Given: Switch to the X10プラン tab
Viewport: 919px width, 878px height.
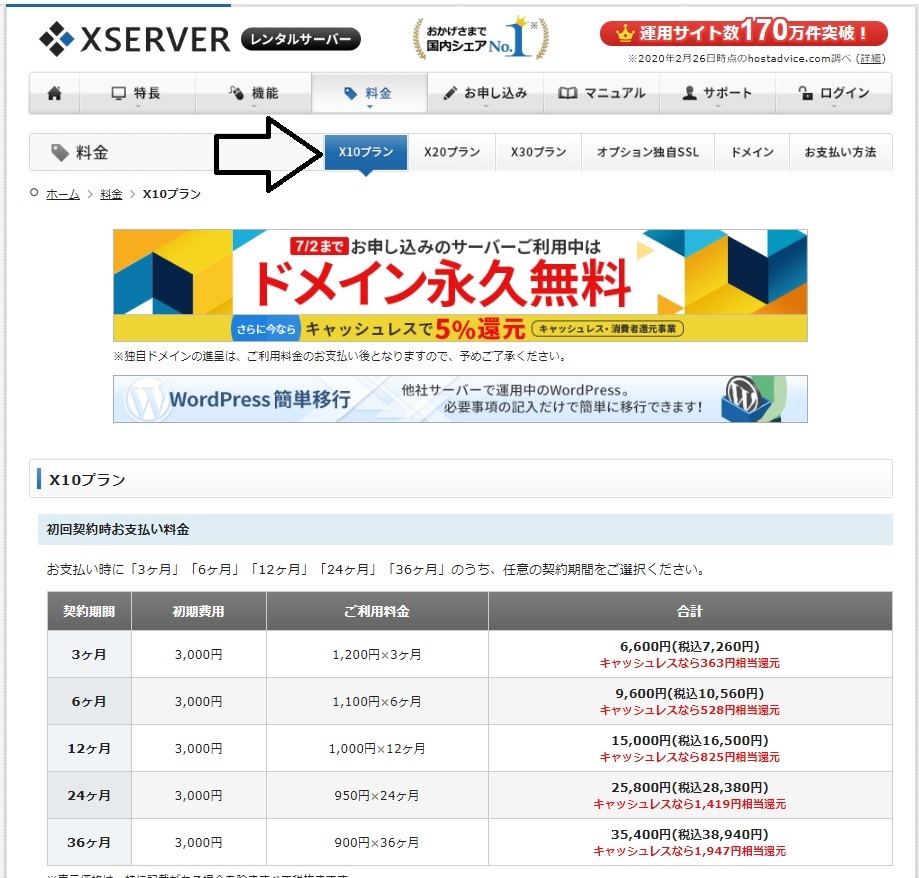Looking at the screenshot, I should (x=366, y=152).
